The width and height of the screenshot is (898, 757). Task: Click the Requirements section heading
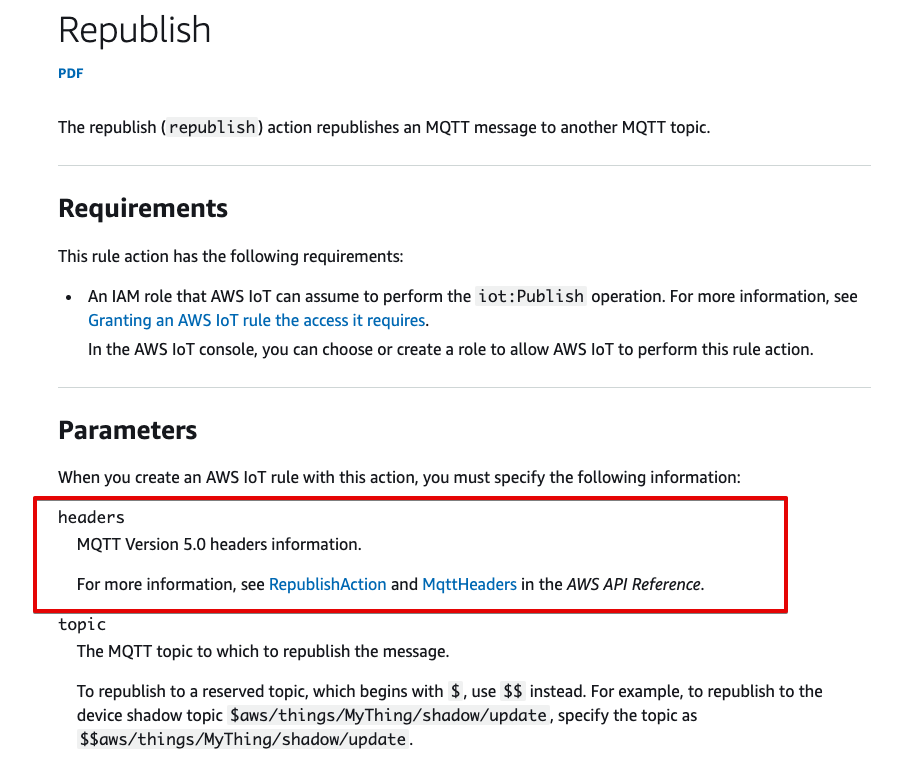click(x=143, y=208)
